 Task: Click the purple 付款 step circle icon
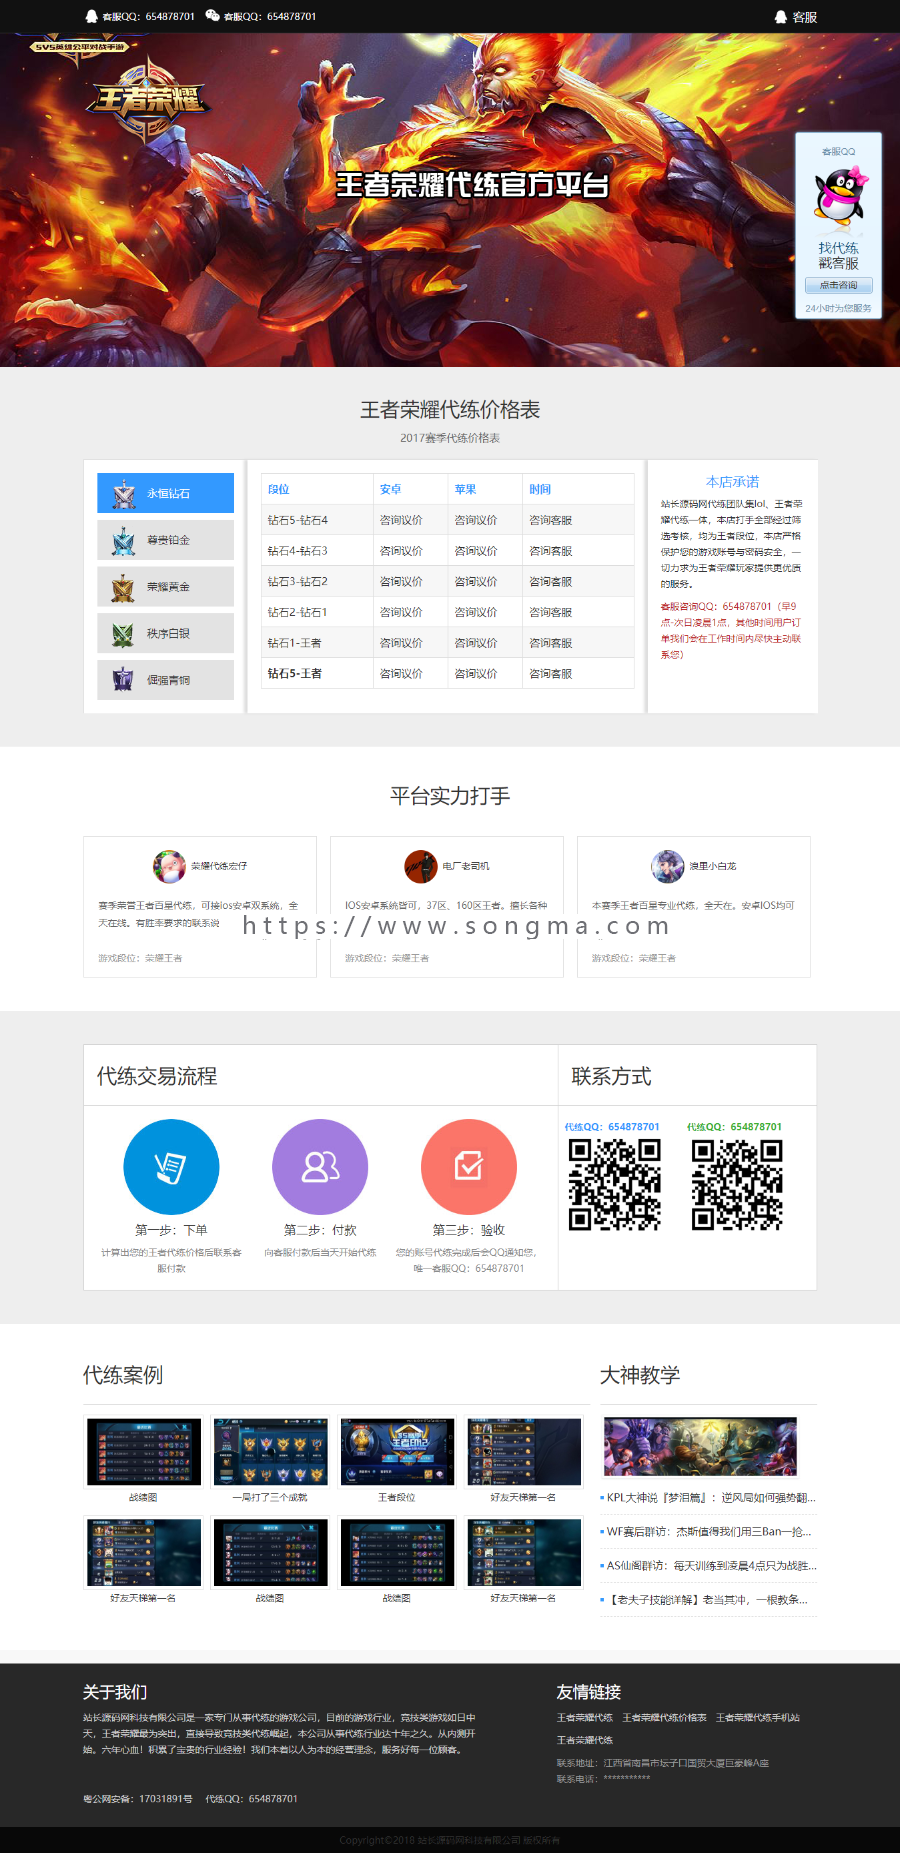[320, 1167]
